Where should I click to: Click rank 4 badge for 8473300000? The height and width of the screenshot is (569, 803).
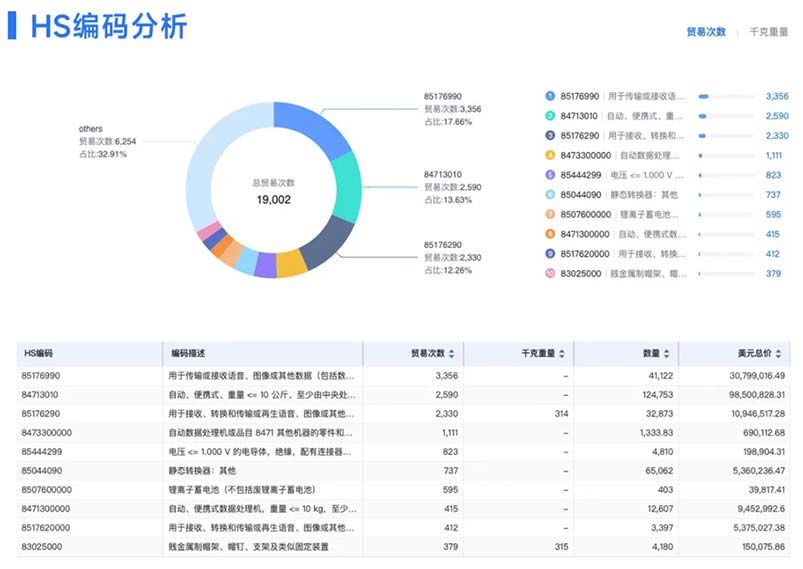tap(550, 155)
